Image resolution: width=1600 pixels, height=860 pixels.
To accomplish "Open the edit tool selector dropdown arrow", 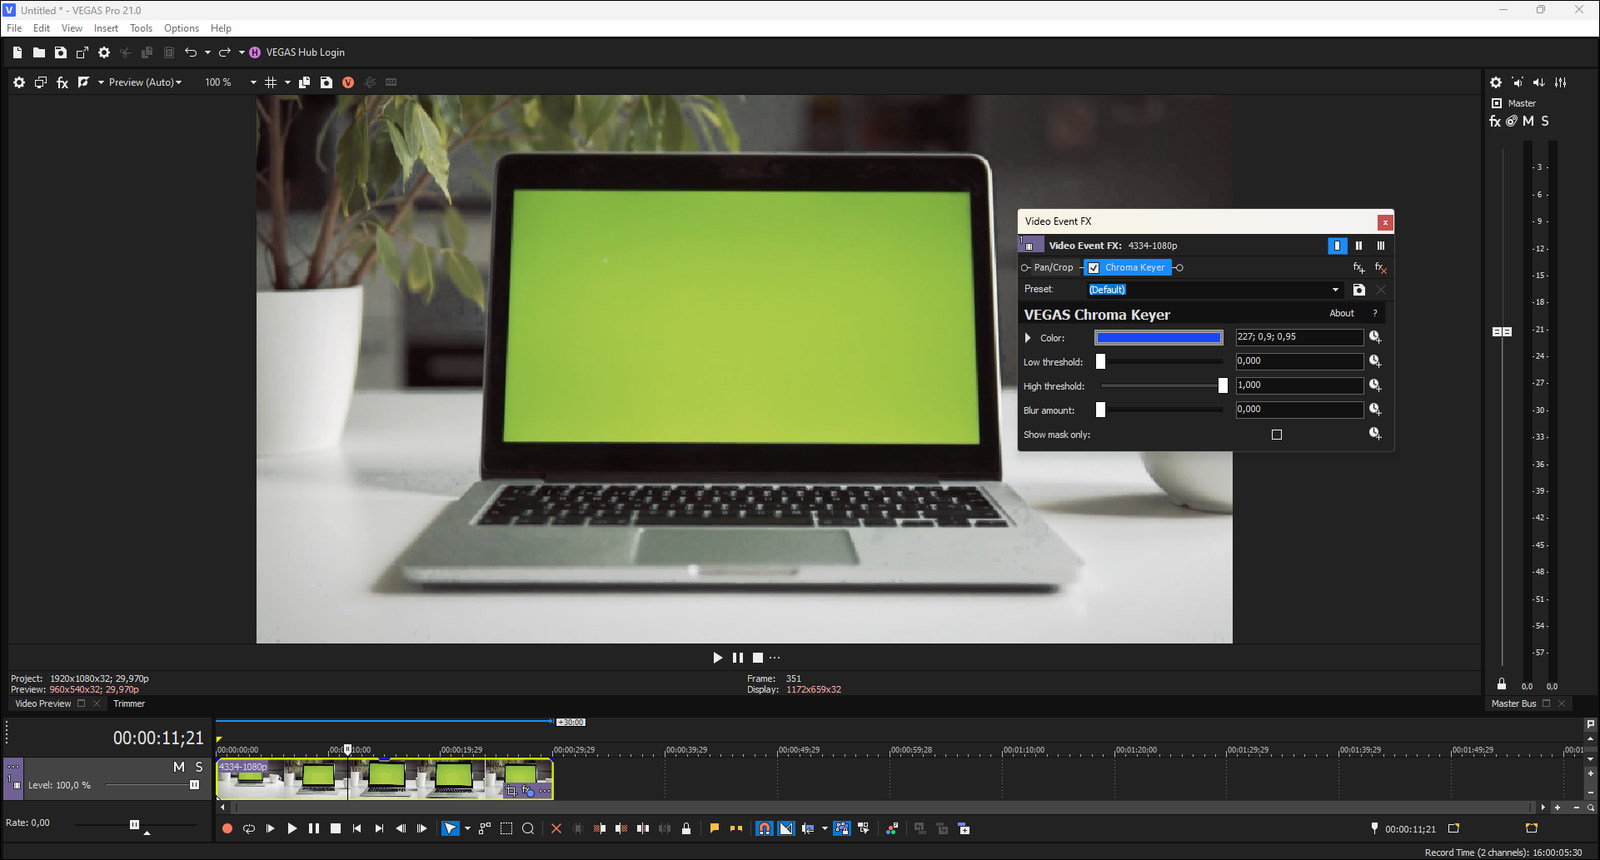I will (x=467, y=828).
